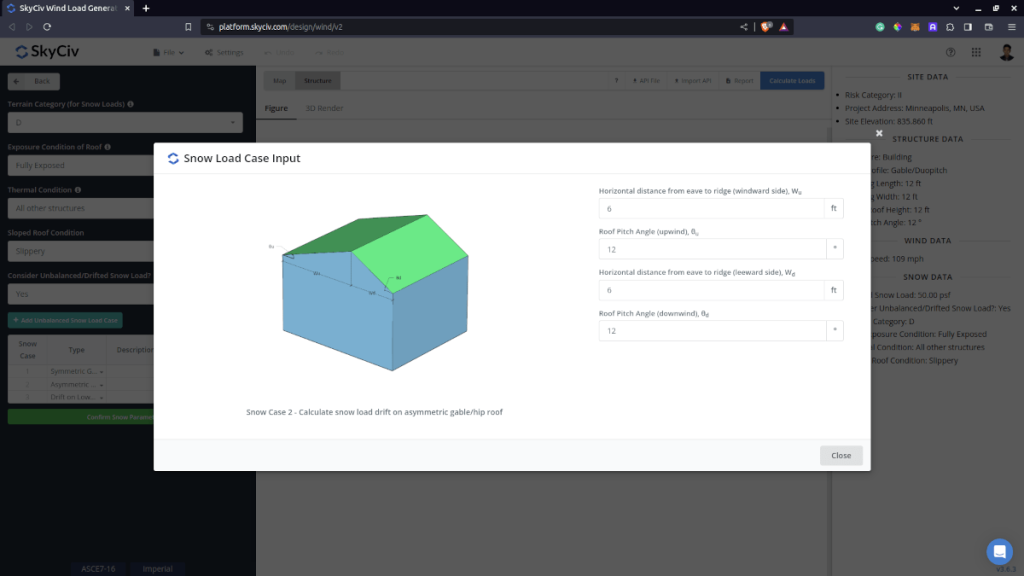Open the apps grid icon
The height and width of the screenshot is (576, 1024).
pos(976,52)
